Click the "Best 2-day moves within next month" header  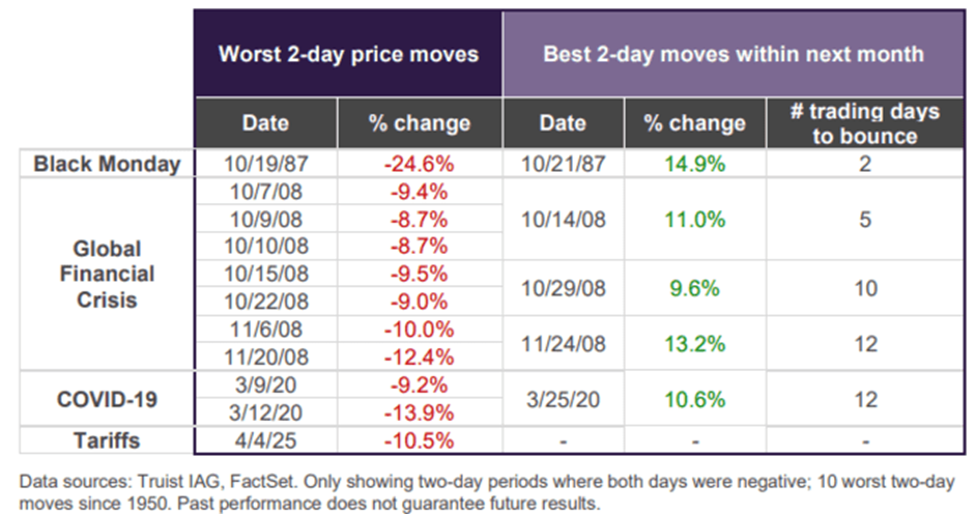click(733, 53)
